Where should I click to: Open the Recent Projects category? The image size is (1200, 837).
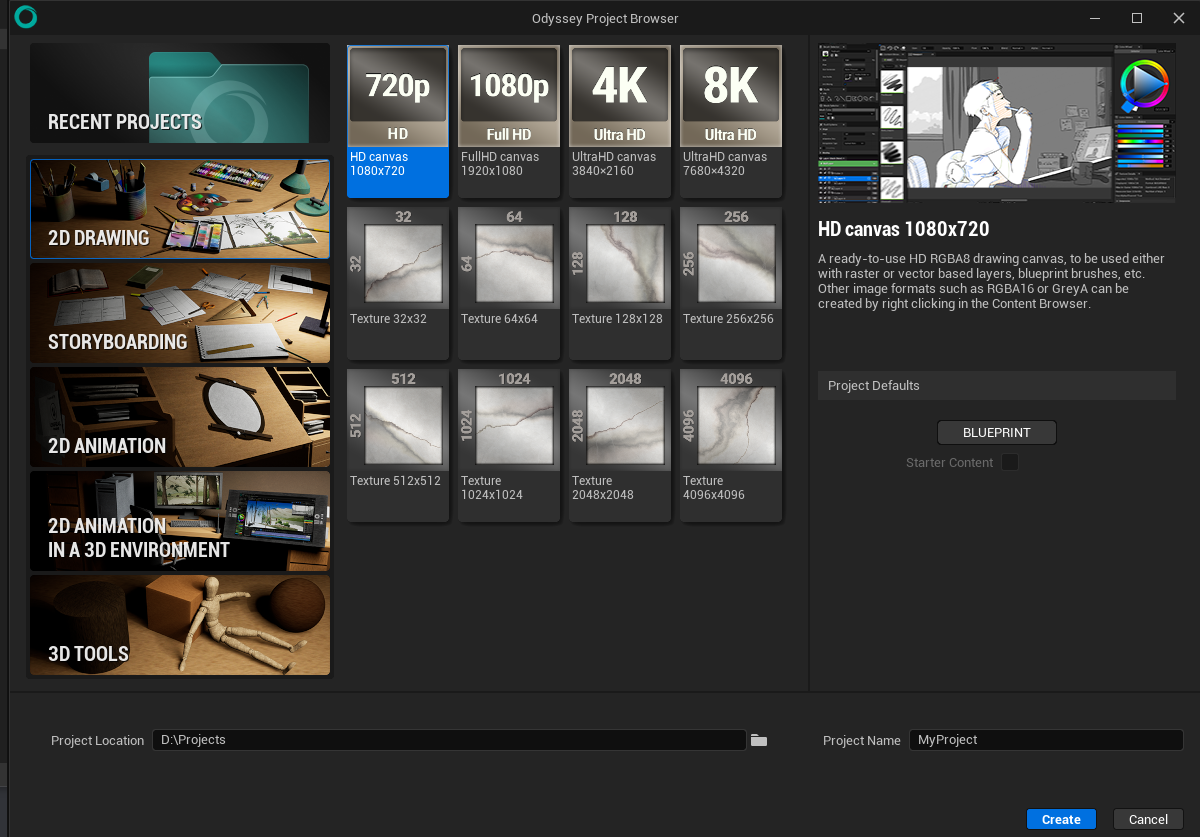tap(180, 93)
